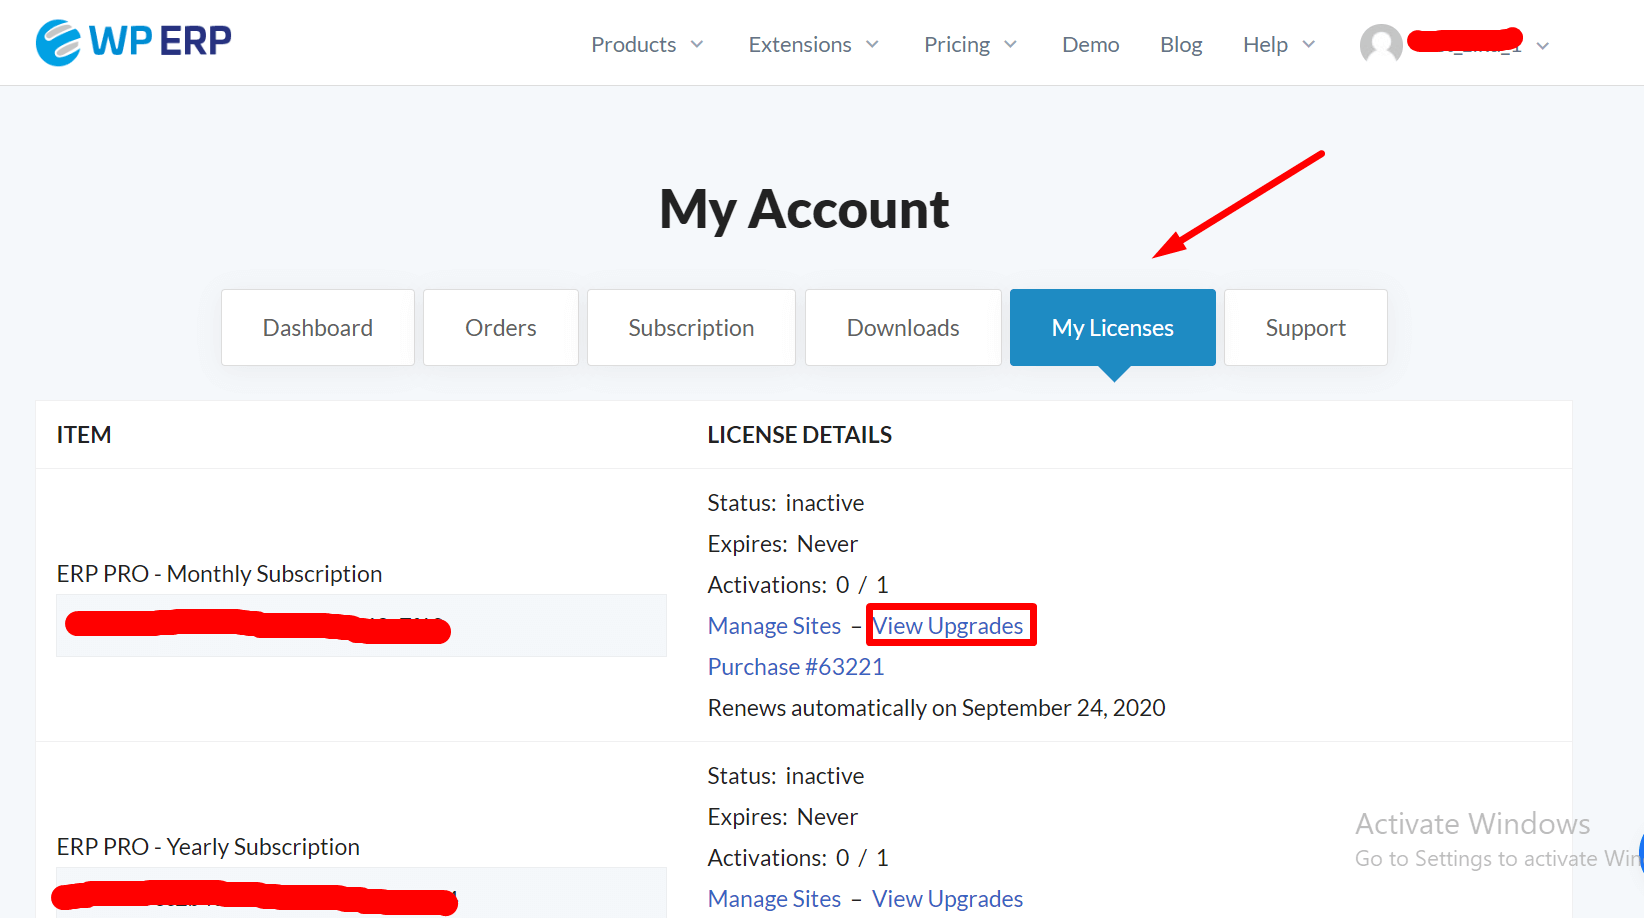Click the chat widget at bottom right
The width and height of the screenshot is (1644, 918).
(x=1637, y=853)
